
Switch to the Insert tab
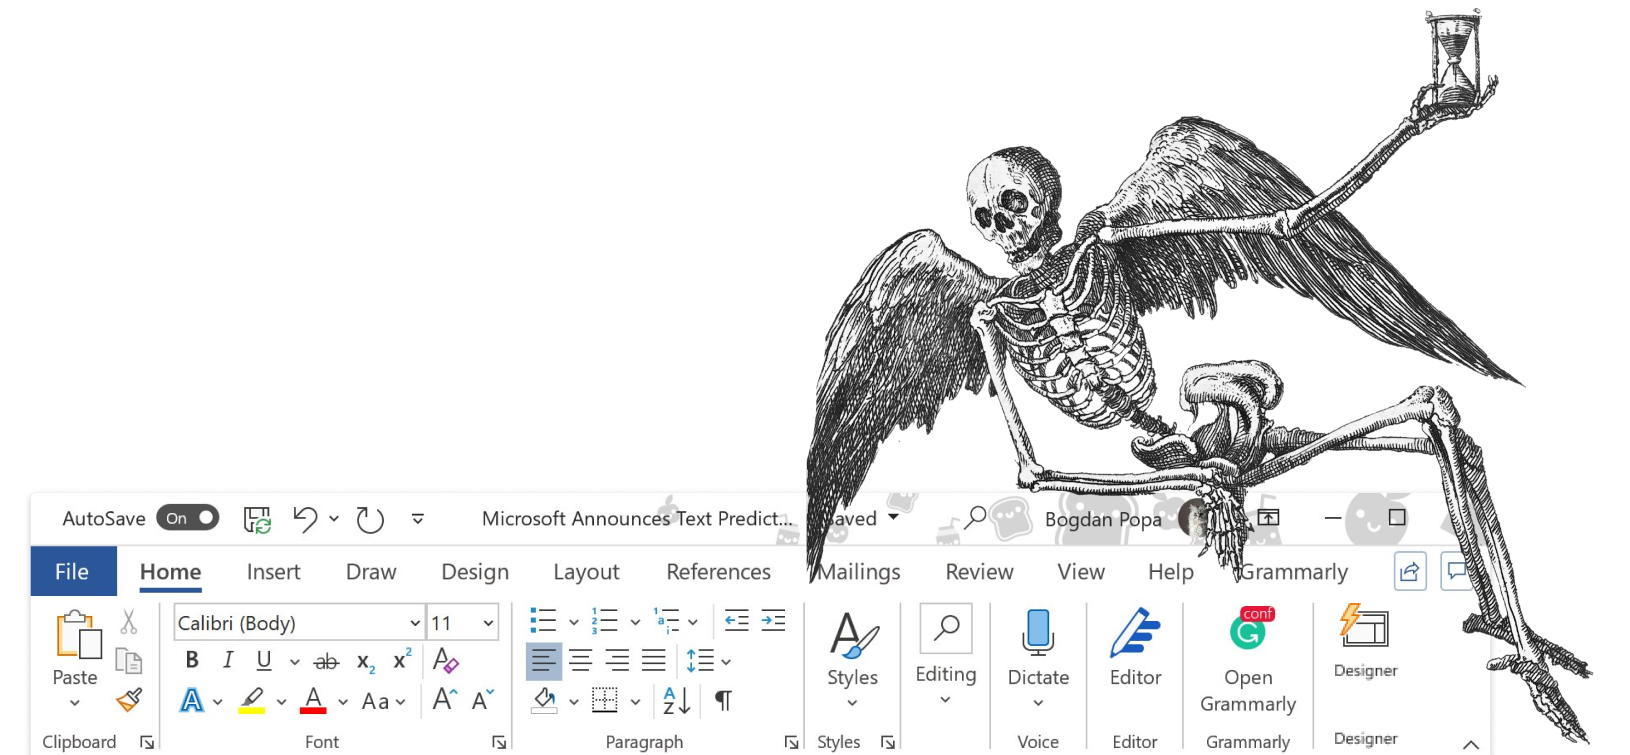pyautogui.click(x=273, y=572)
